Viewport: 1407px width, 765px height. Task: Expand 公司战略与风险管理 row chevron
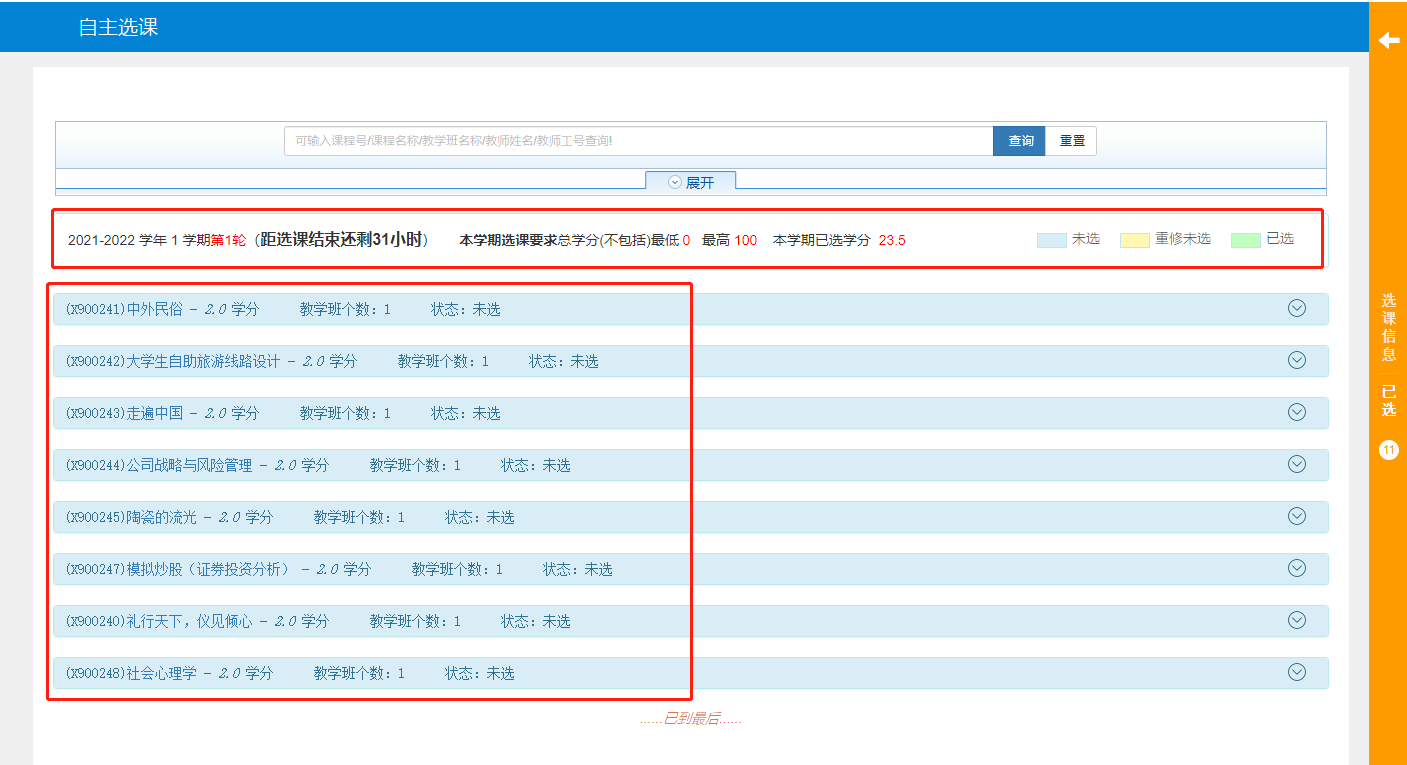1297,464
